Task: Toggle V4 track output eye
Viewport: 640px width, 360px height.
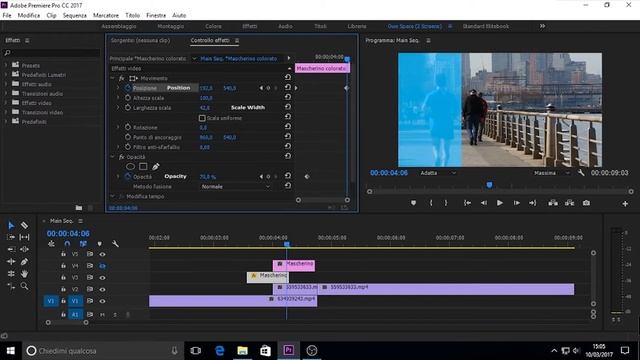Action: coord(102,266)
